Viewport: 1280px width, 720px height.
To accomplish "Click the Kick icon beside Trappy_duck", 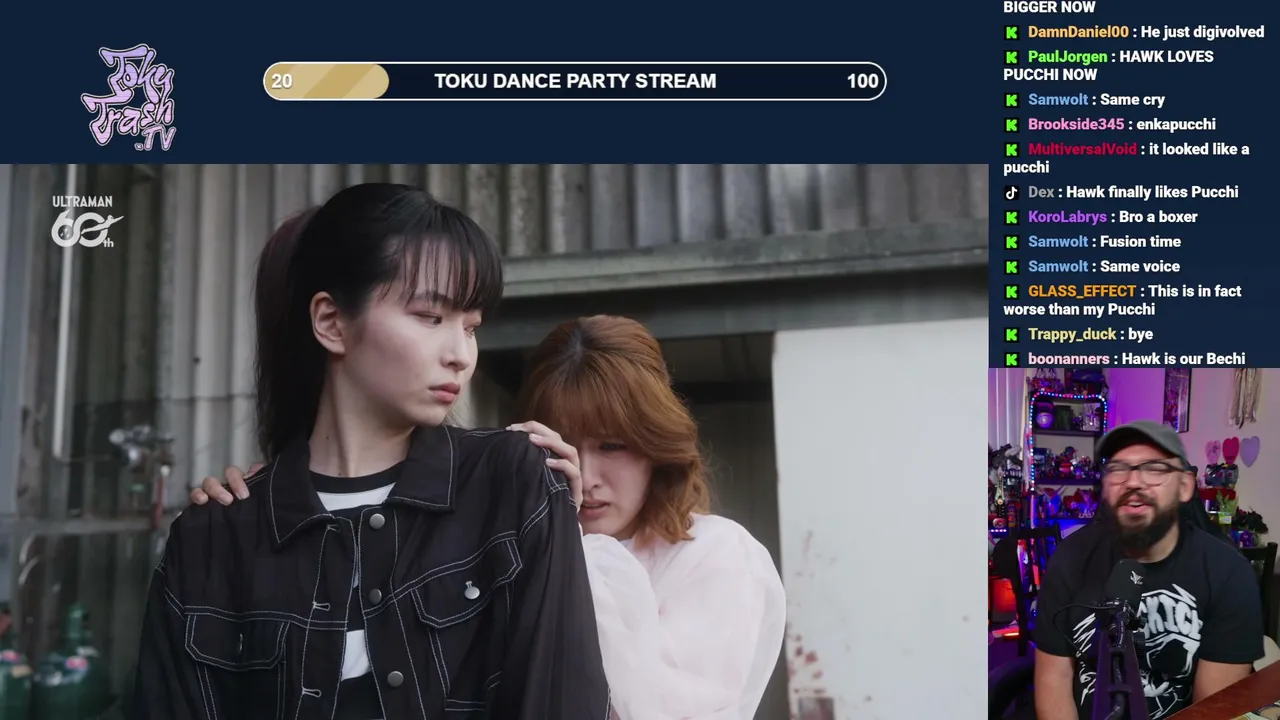I will click(1011, 335).
